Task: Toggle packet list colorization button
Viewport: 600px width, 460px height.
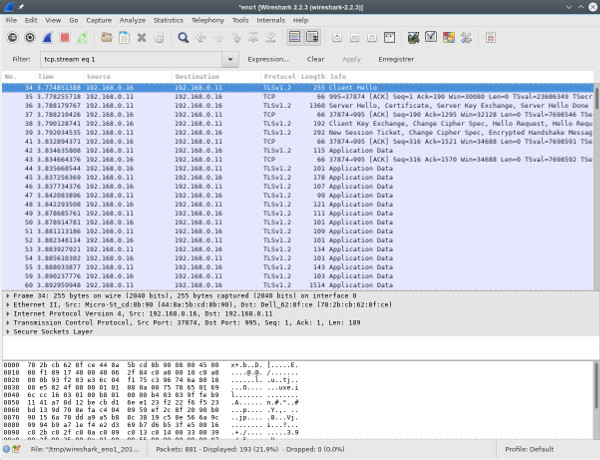Action: pyautogui.click(x=295, y=38)
